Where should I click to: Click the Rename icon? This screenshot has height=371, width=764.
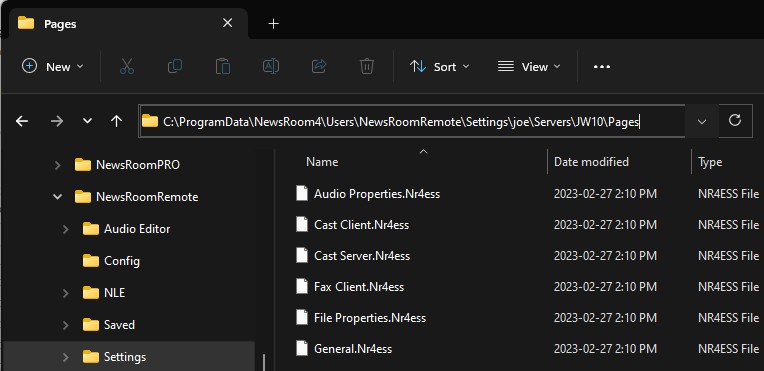point(270,66)
